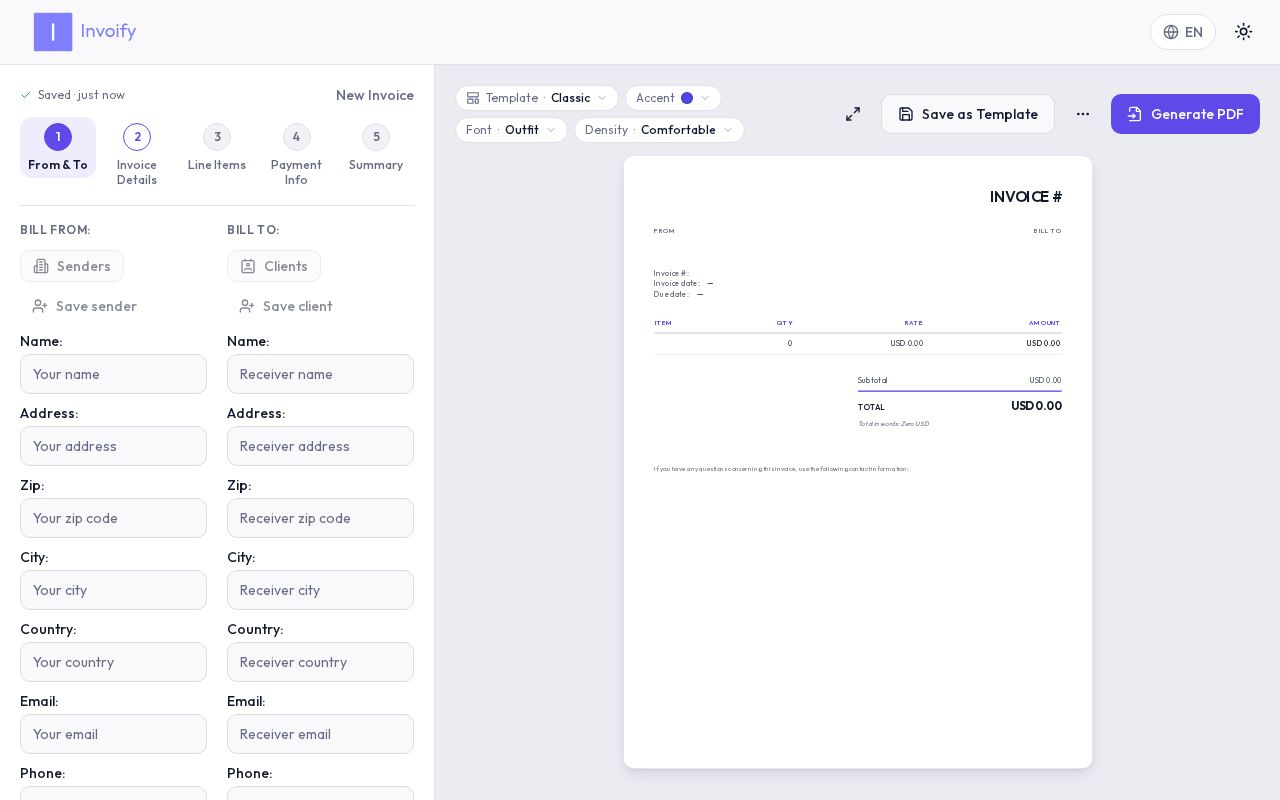Viewport: 1280px width, 800px height.
Task: Focus the Receiver address field
Action: coord(320,446)
